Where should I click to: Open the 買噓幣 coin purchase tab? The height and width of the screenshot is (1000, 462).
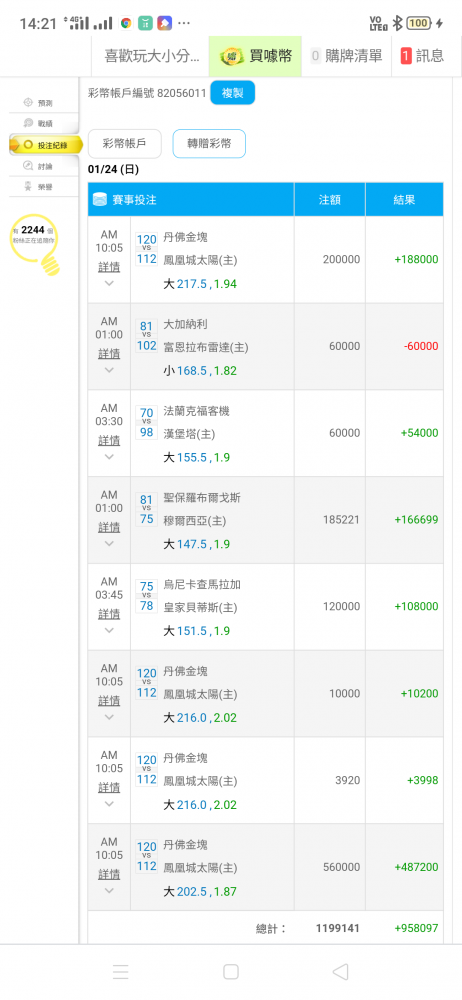point(255,56)
